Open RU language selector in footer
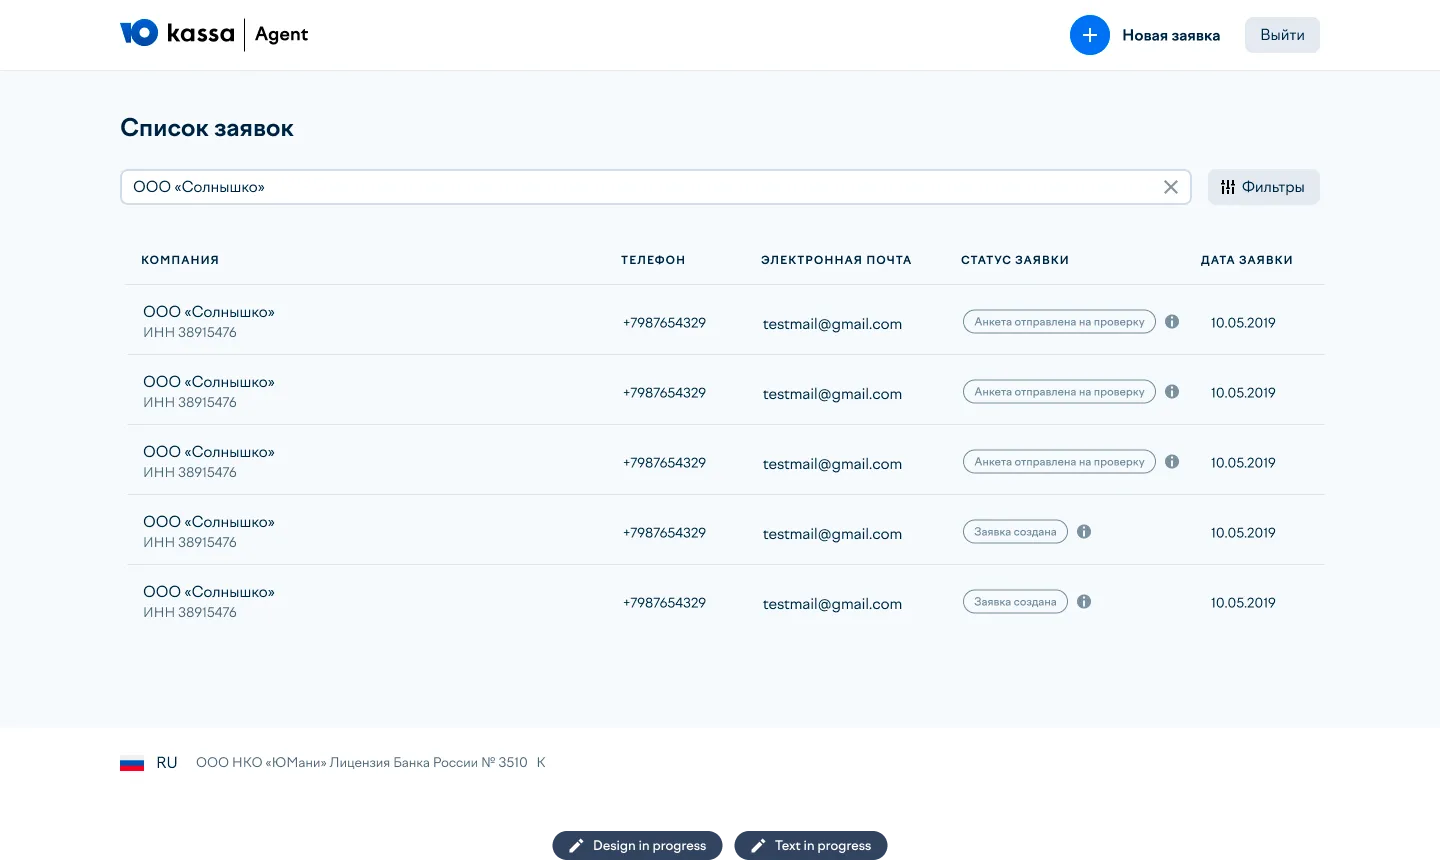The width and height of the screenshot is (1440, 860). click(167, 763)
